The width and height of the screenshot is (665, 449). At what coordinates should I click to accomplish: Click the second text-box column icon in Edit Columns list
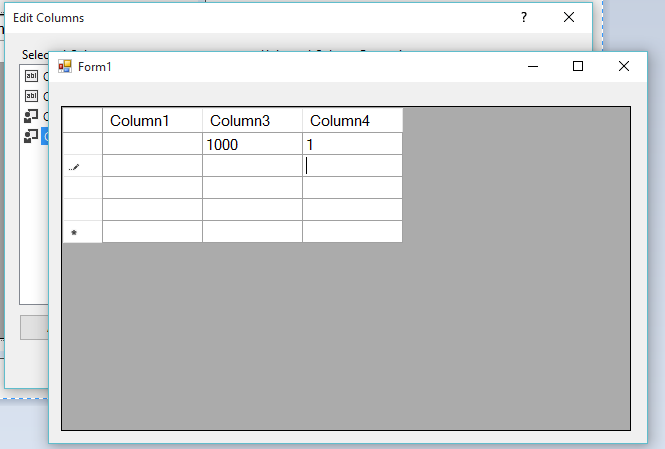point(31,96)
